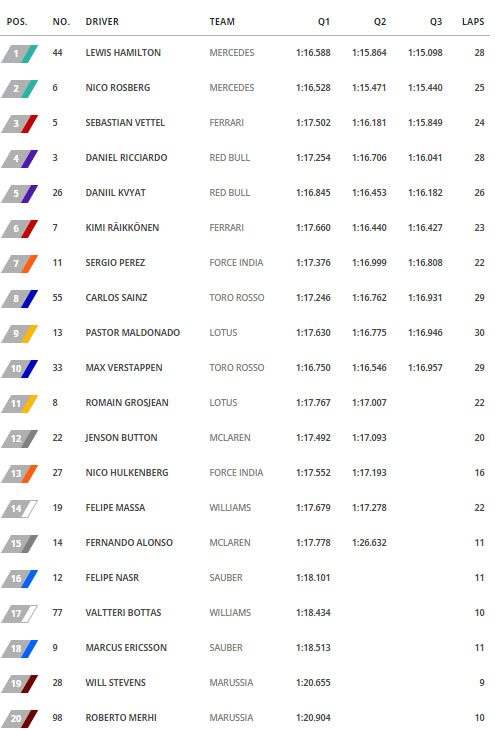Click position 1 badge with teal stripe

click(20, 54)
